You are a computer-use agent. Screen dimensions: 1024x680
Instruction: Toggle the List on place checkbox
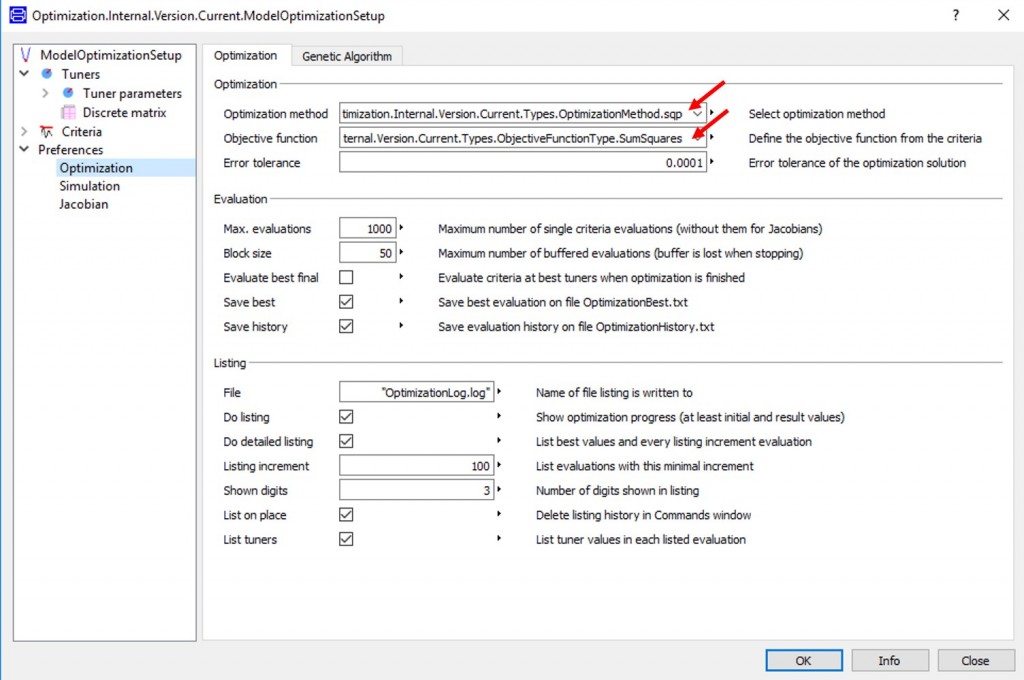coord(346,515)
